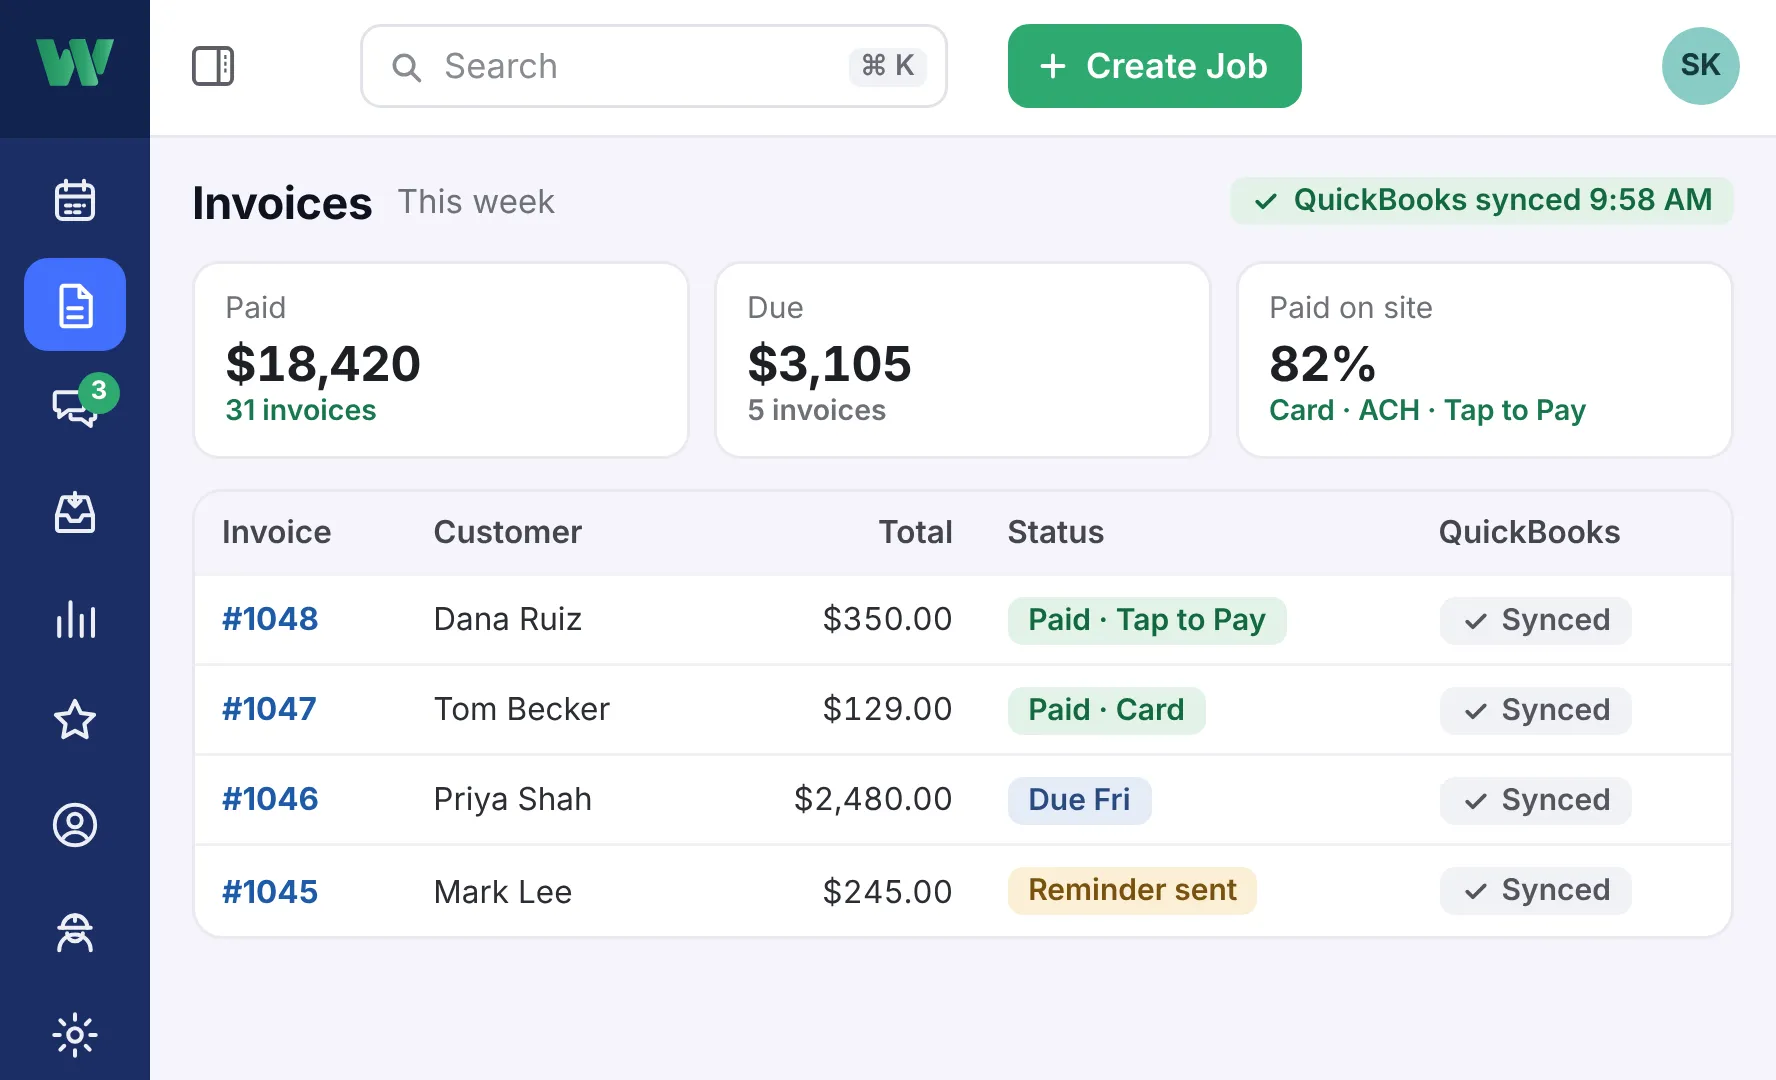This screenshot has width=1776, height=1080.
Task: Click customer name Tom Becker
Action: tap(522, 709)
